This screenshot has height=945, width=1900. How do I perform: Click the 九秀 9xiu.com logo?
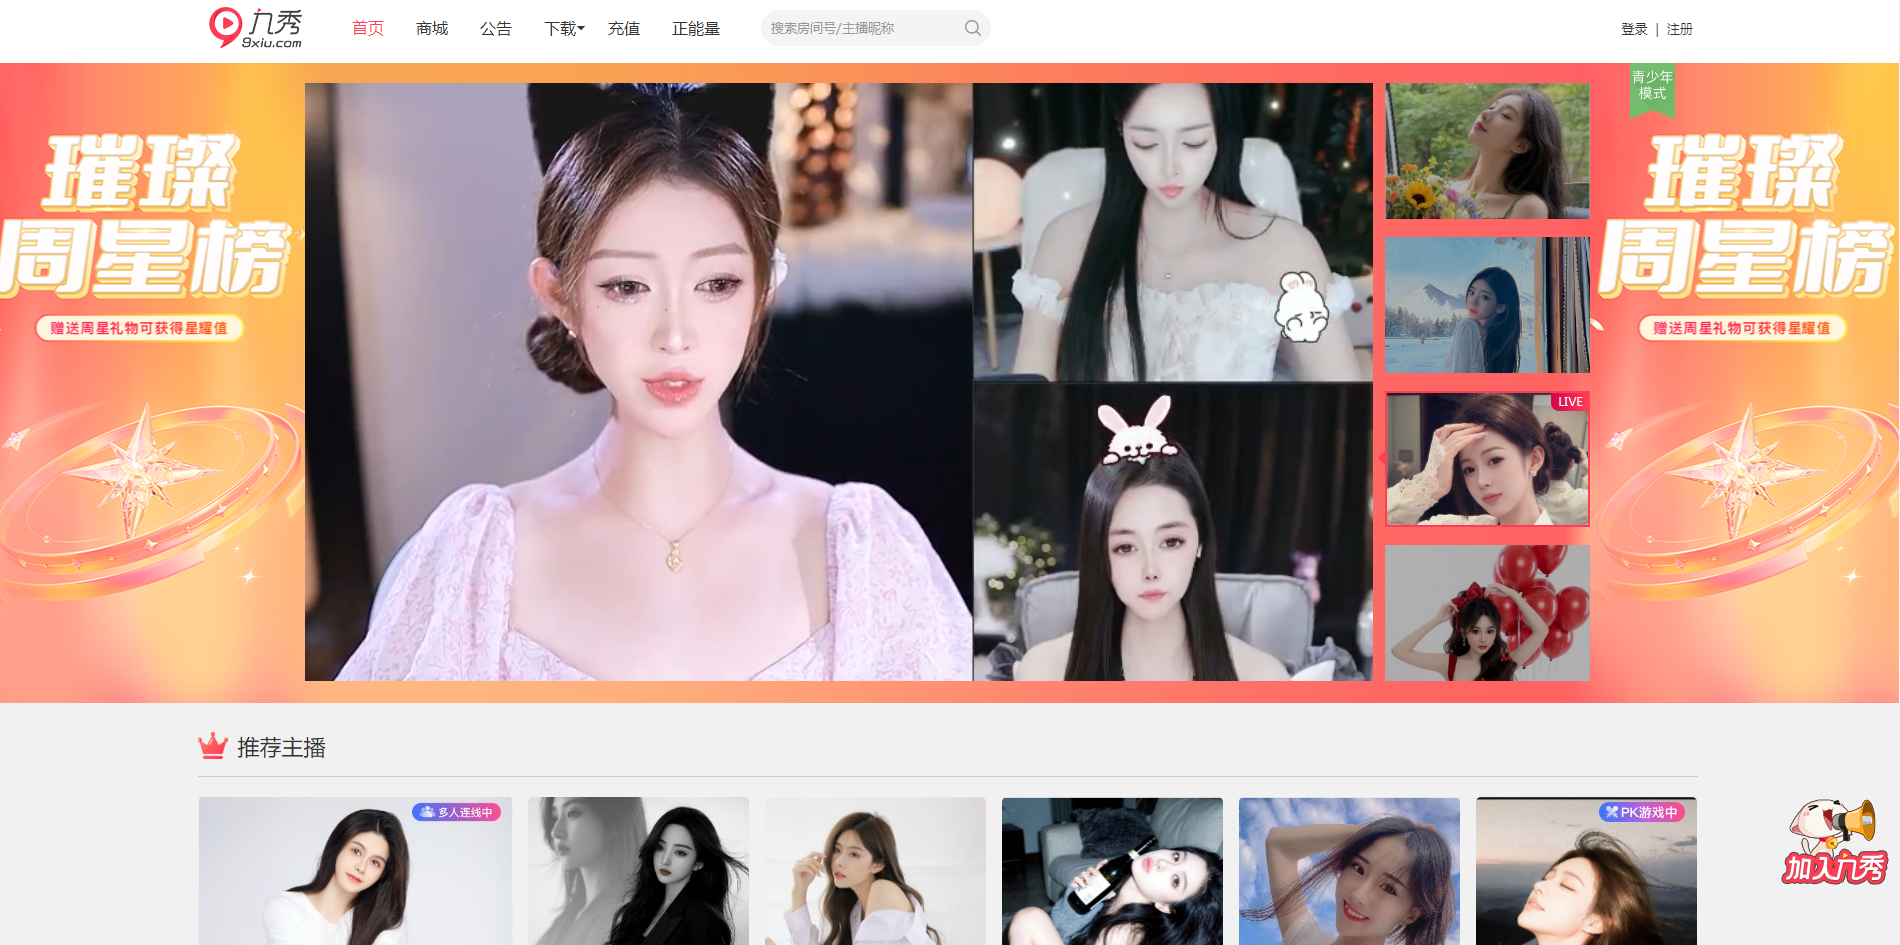click(256, 28)
